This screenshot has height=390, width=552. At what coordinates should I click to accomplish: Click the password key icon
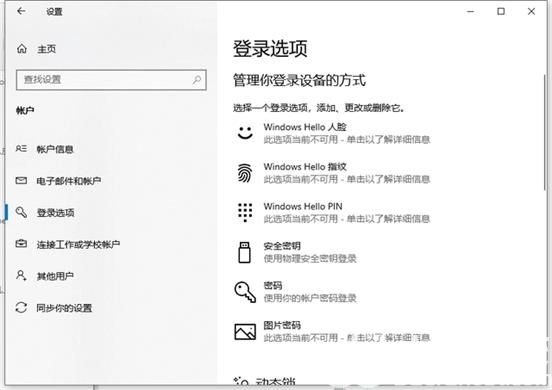pyautogui.click(x=245, y=292)
